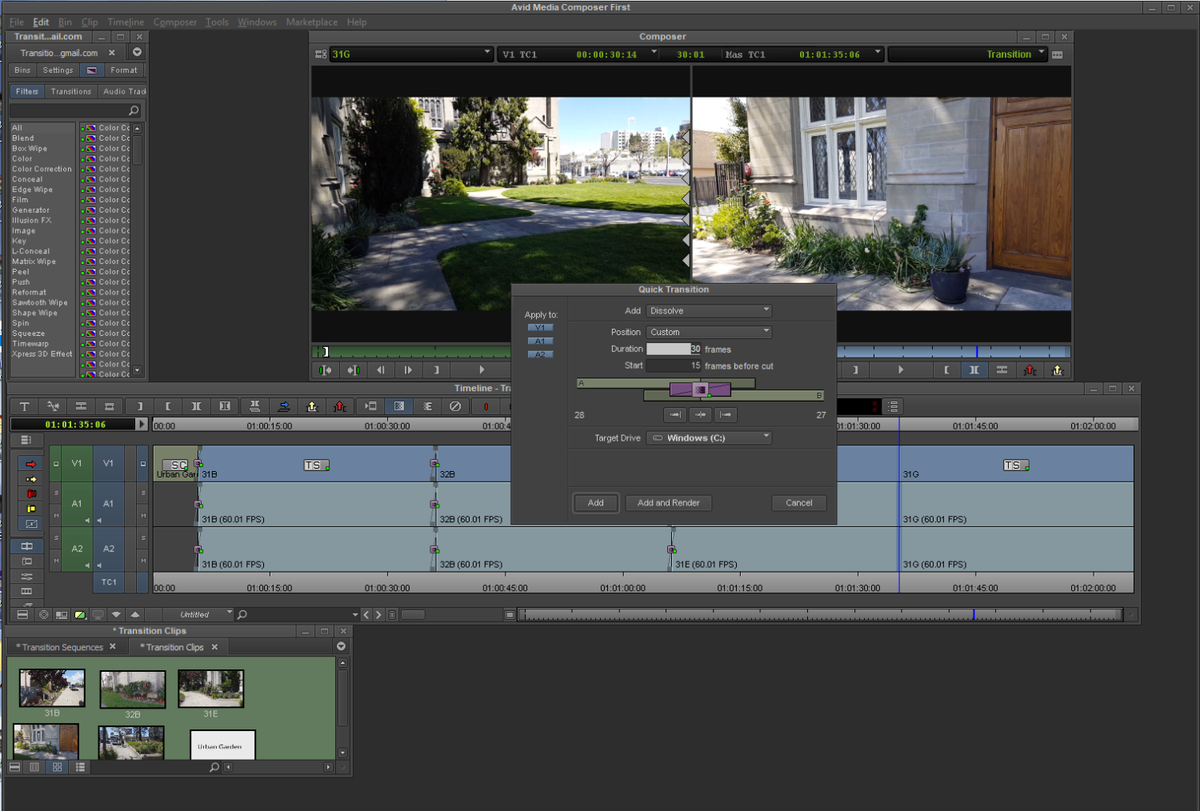Select the Lift (yellow up arrow) icon
1200x811 pixels.
1057,370
